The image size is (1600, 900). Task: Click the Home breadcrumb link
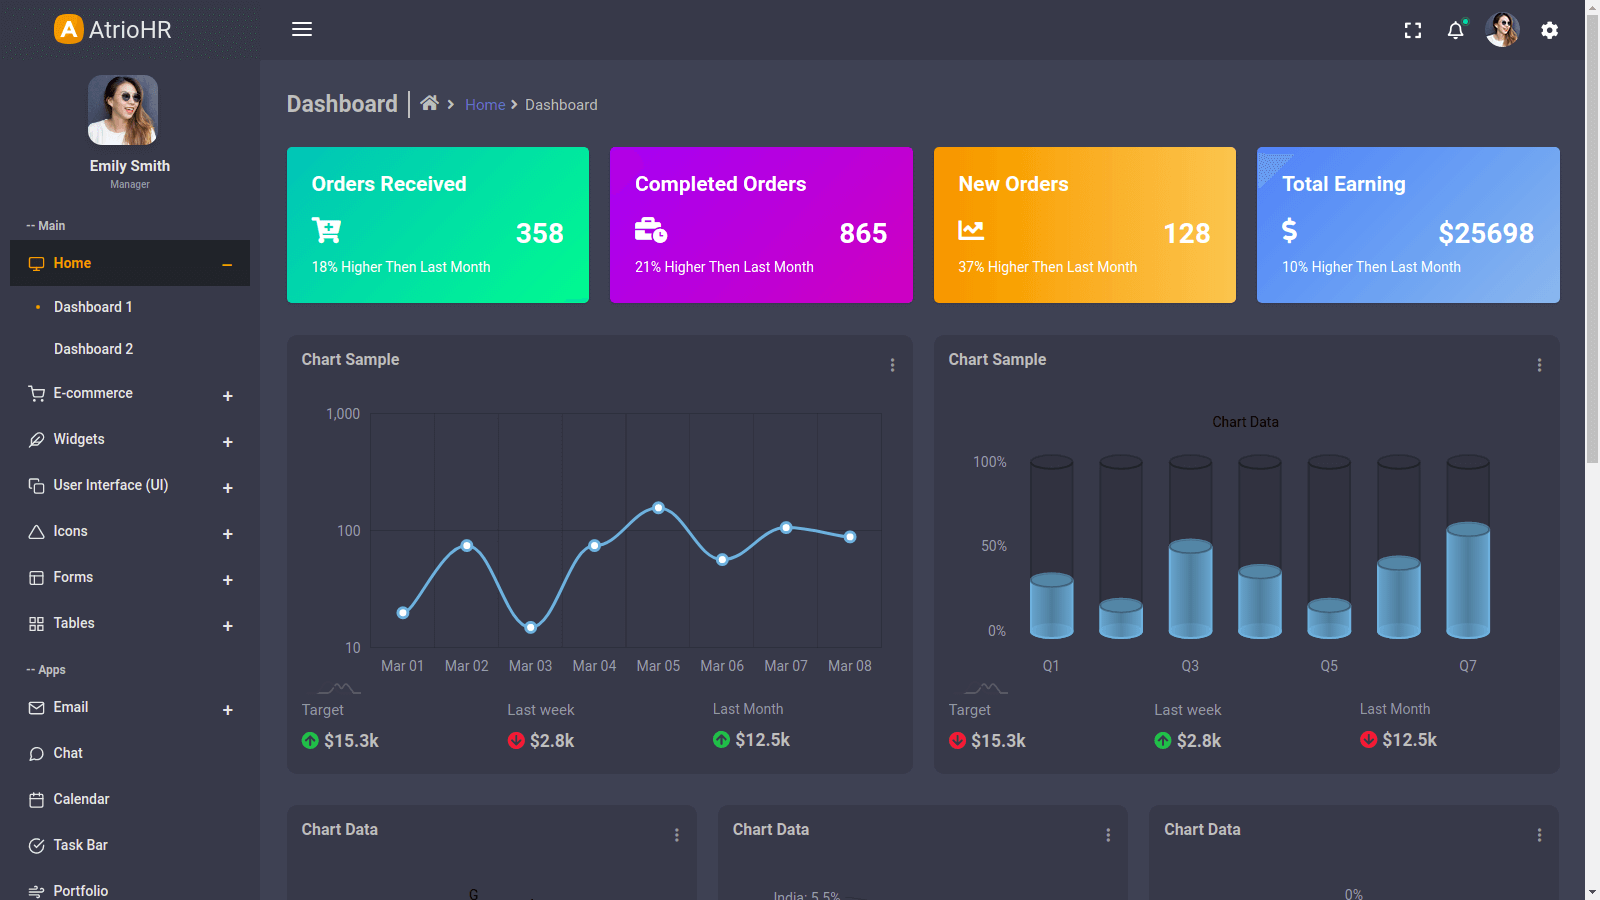pyautogui.click(x=485, y=105)
